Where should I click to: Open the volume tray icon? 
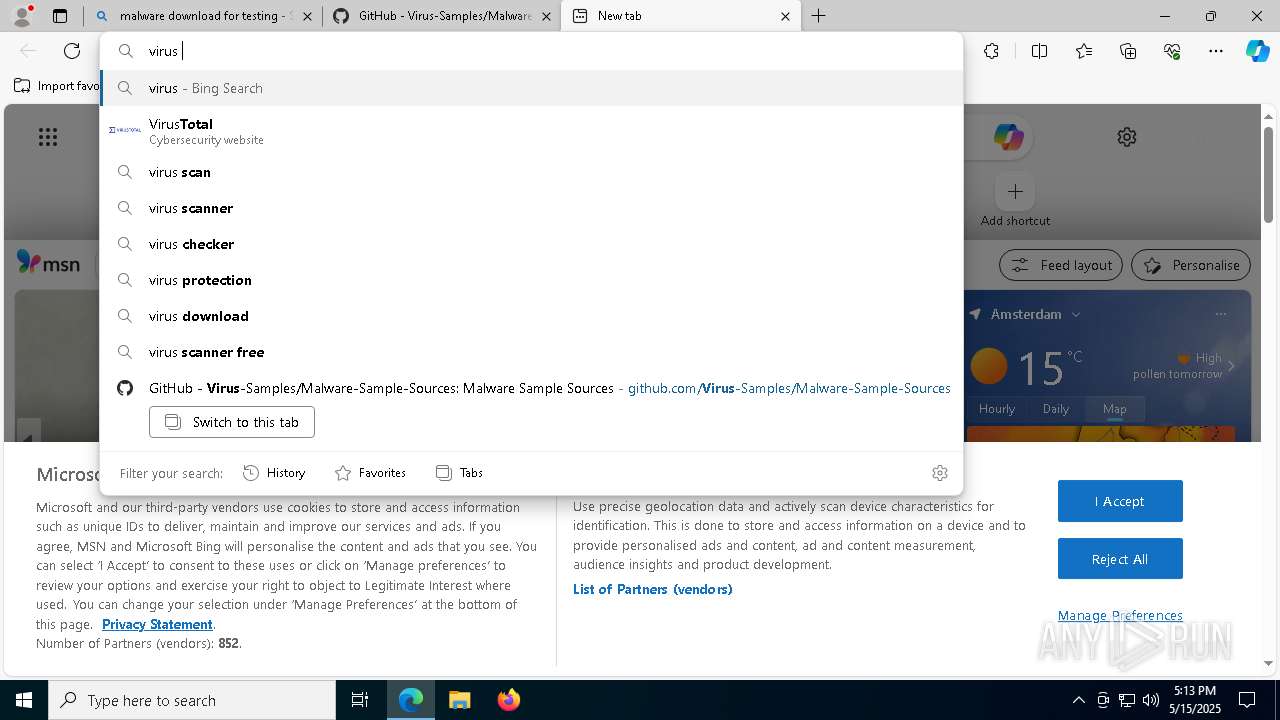click(1151, 700)
